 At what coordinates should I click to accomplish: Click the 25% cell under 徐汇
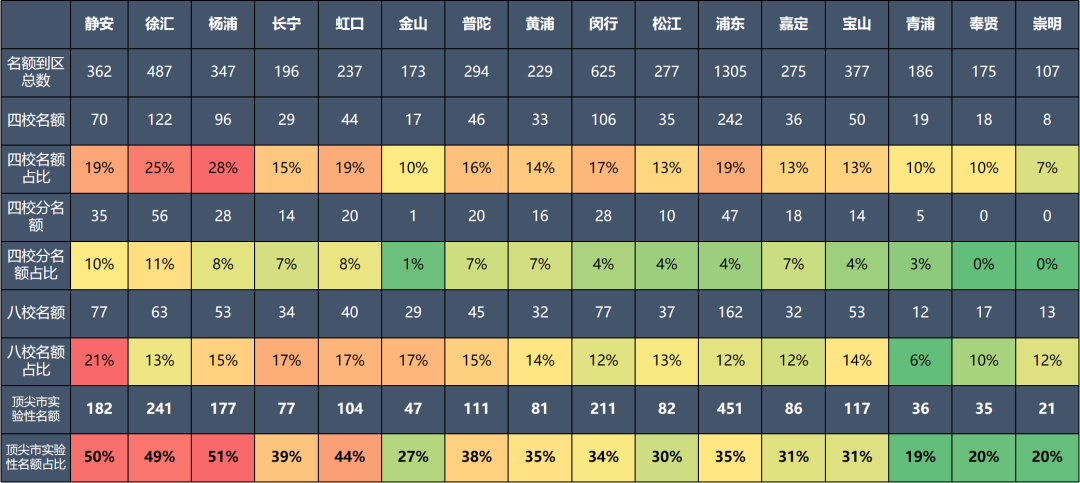click(160, 168)
